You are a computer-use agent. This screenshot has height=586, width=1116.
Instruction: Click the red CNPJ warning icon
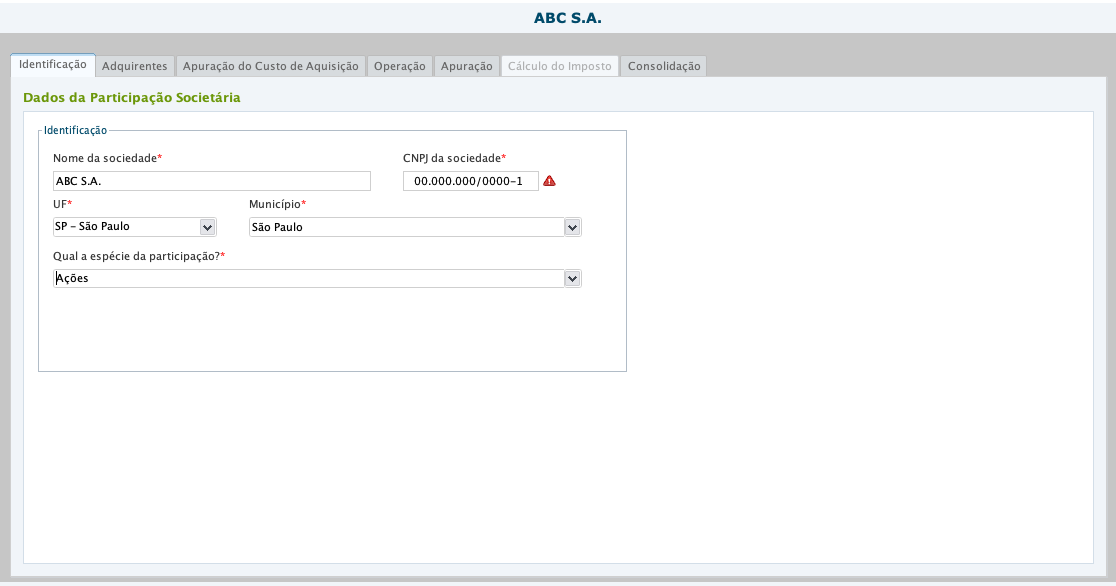coord(549,181)
